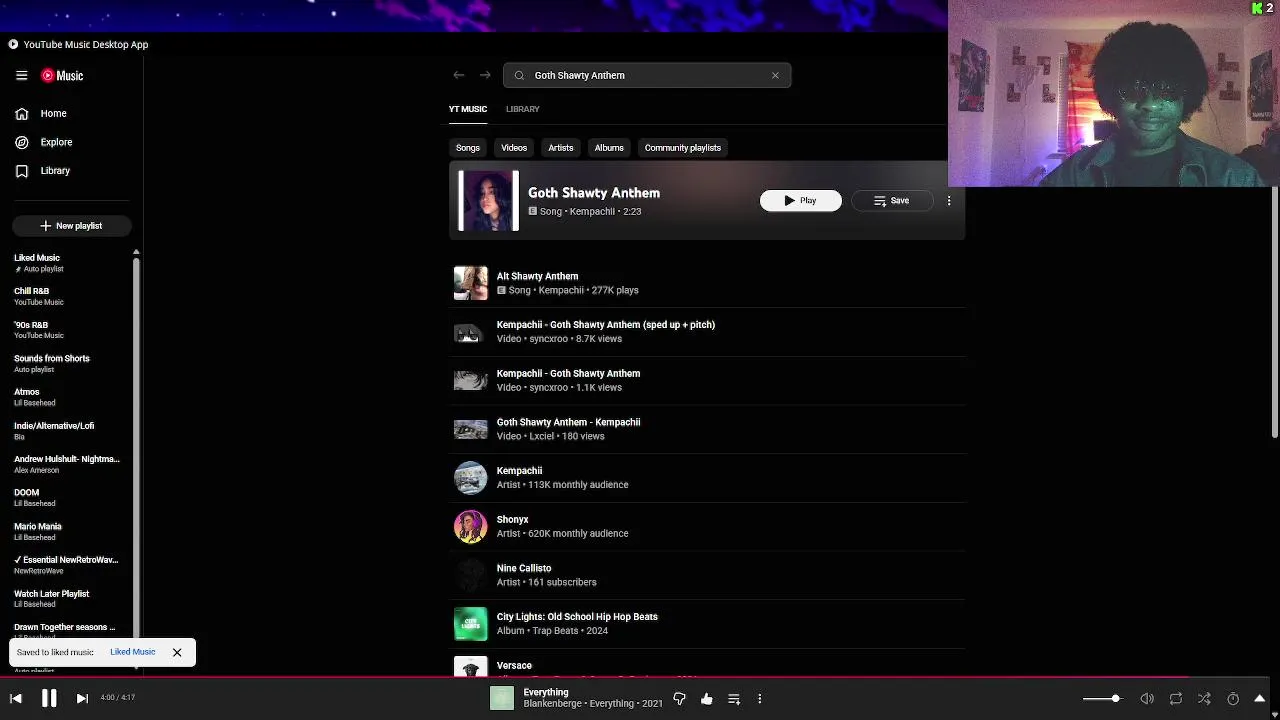
Task: Filter results by Songs
Action: [468, 148]
